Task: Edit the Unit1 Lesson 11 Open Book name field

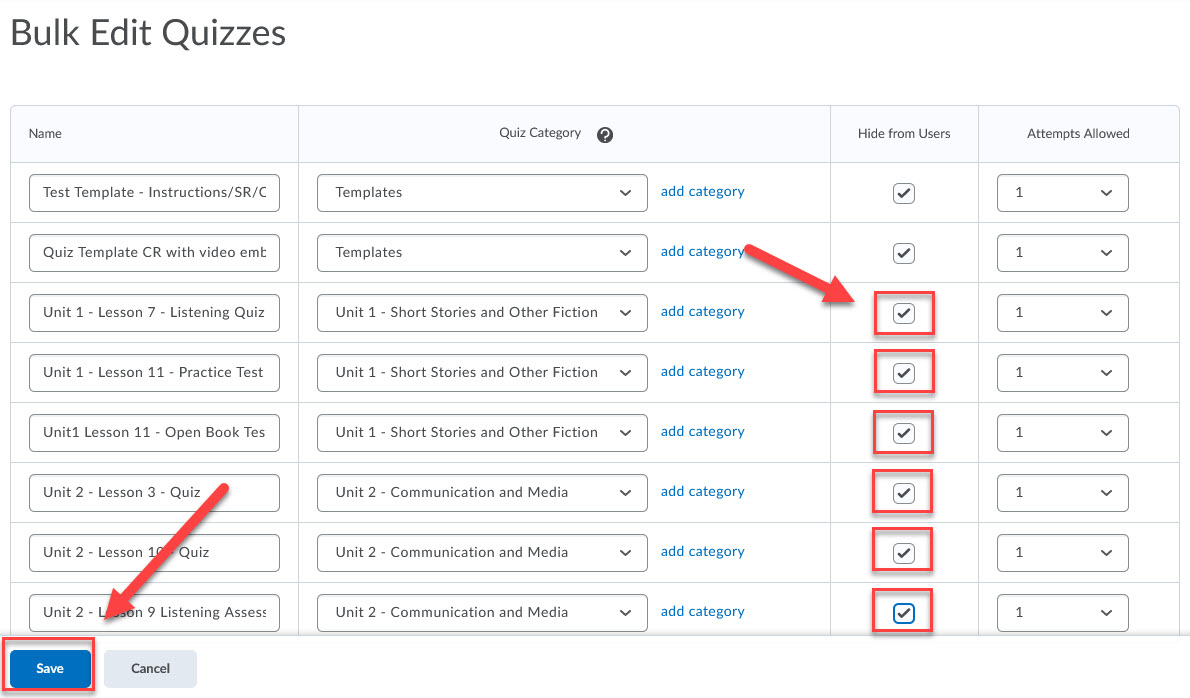Action: [154, 432]
